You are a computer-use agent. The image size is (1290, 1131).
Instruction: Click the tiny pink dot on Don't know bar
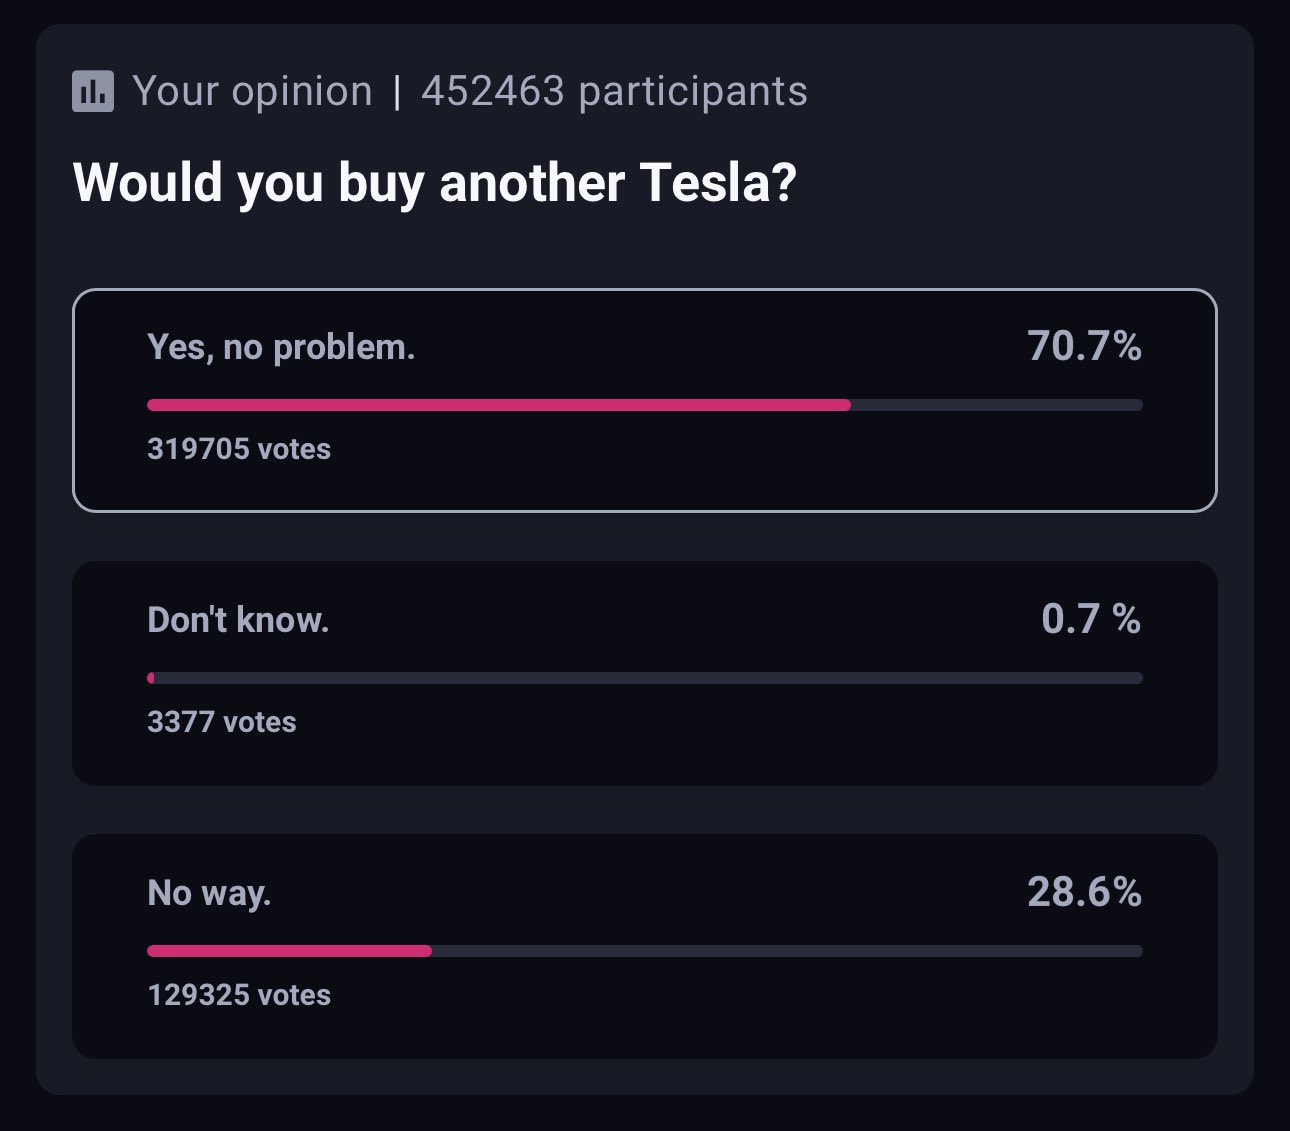151,678
